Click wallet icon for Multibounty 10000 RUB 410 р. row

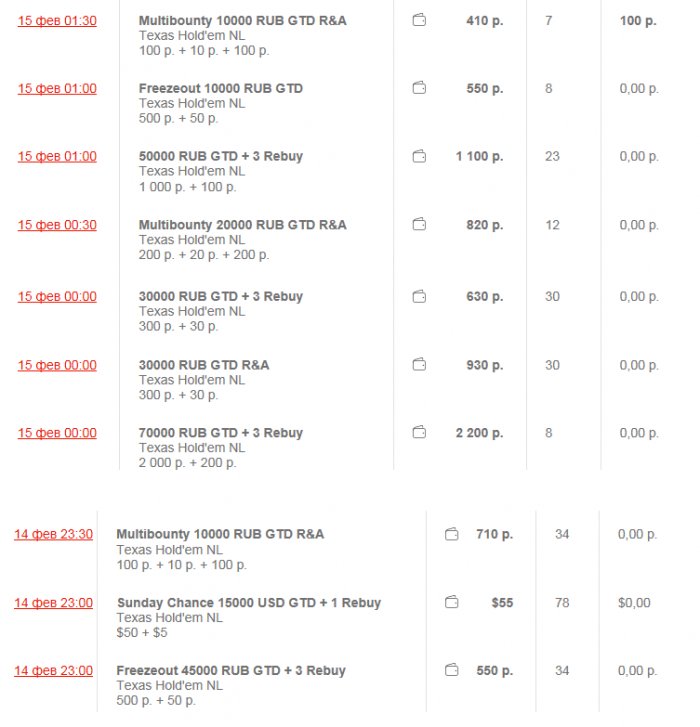pyautogui.click(x=419, y=20)
